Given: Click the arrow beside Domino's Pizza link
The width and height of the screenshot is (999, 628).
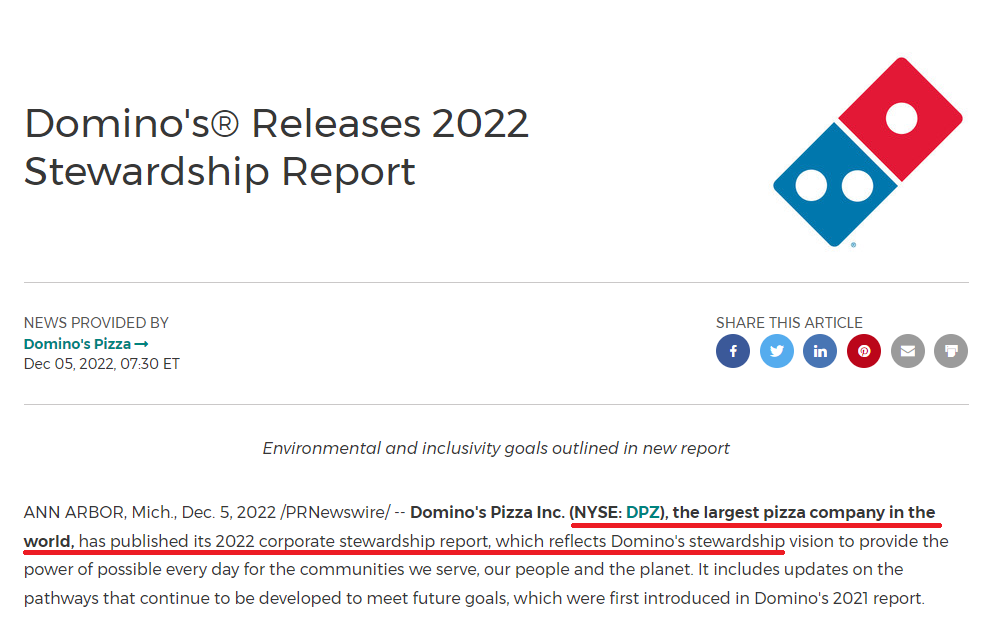Looking at the screenshot, I should pyautogui.click(x=141, y=343).
